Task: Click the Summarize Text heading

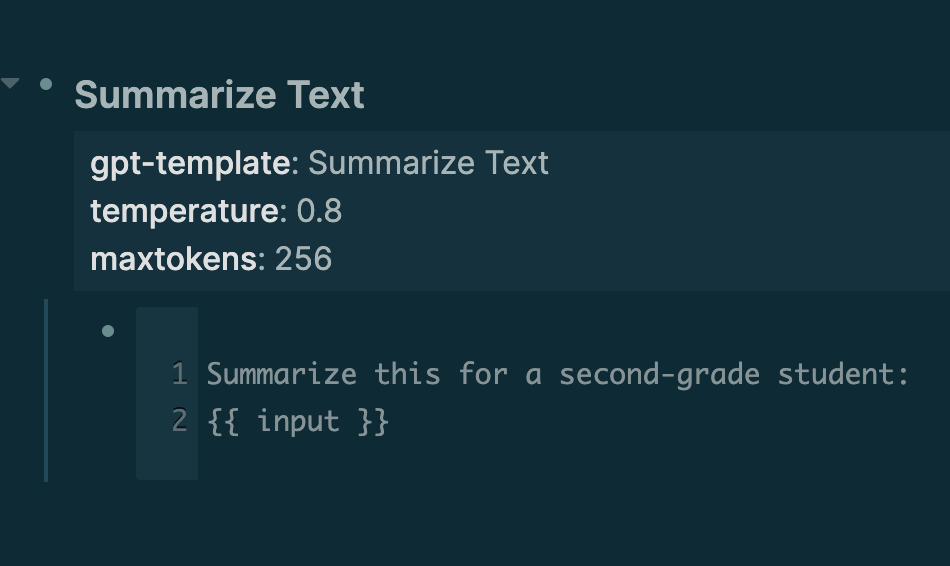Action: coord(219,95)
